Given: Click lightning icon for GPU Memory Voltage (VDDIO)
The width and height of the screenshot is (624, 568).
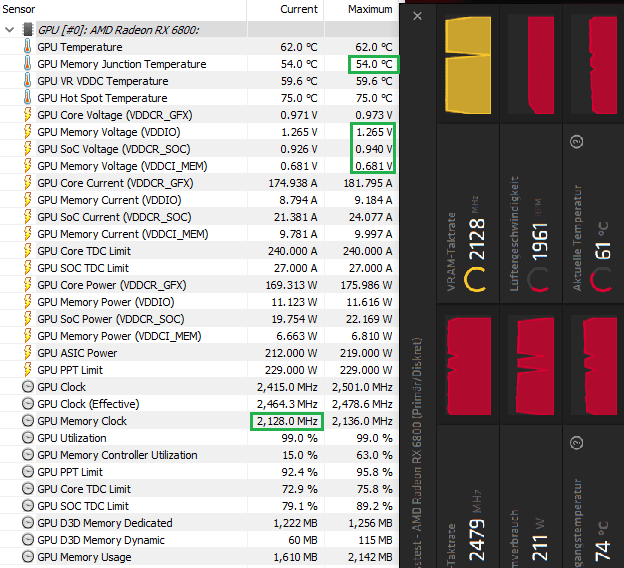Looking at the screenshot, I should [x=27, y=132].
